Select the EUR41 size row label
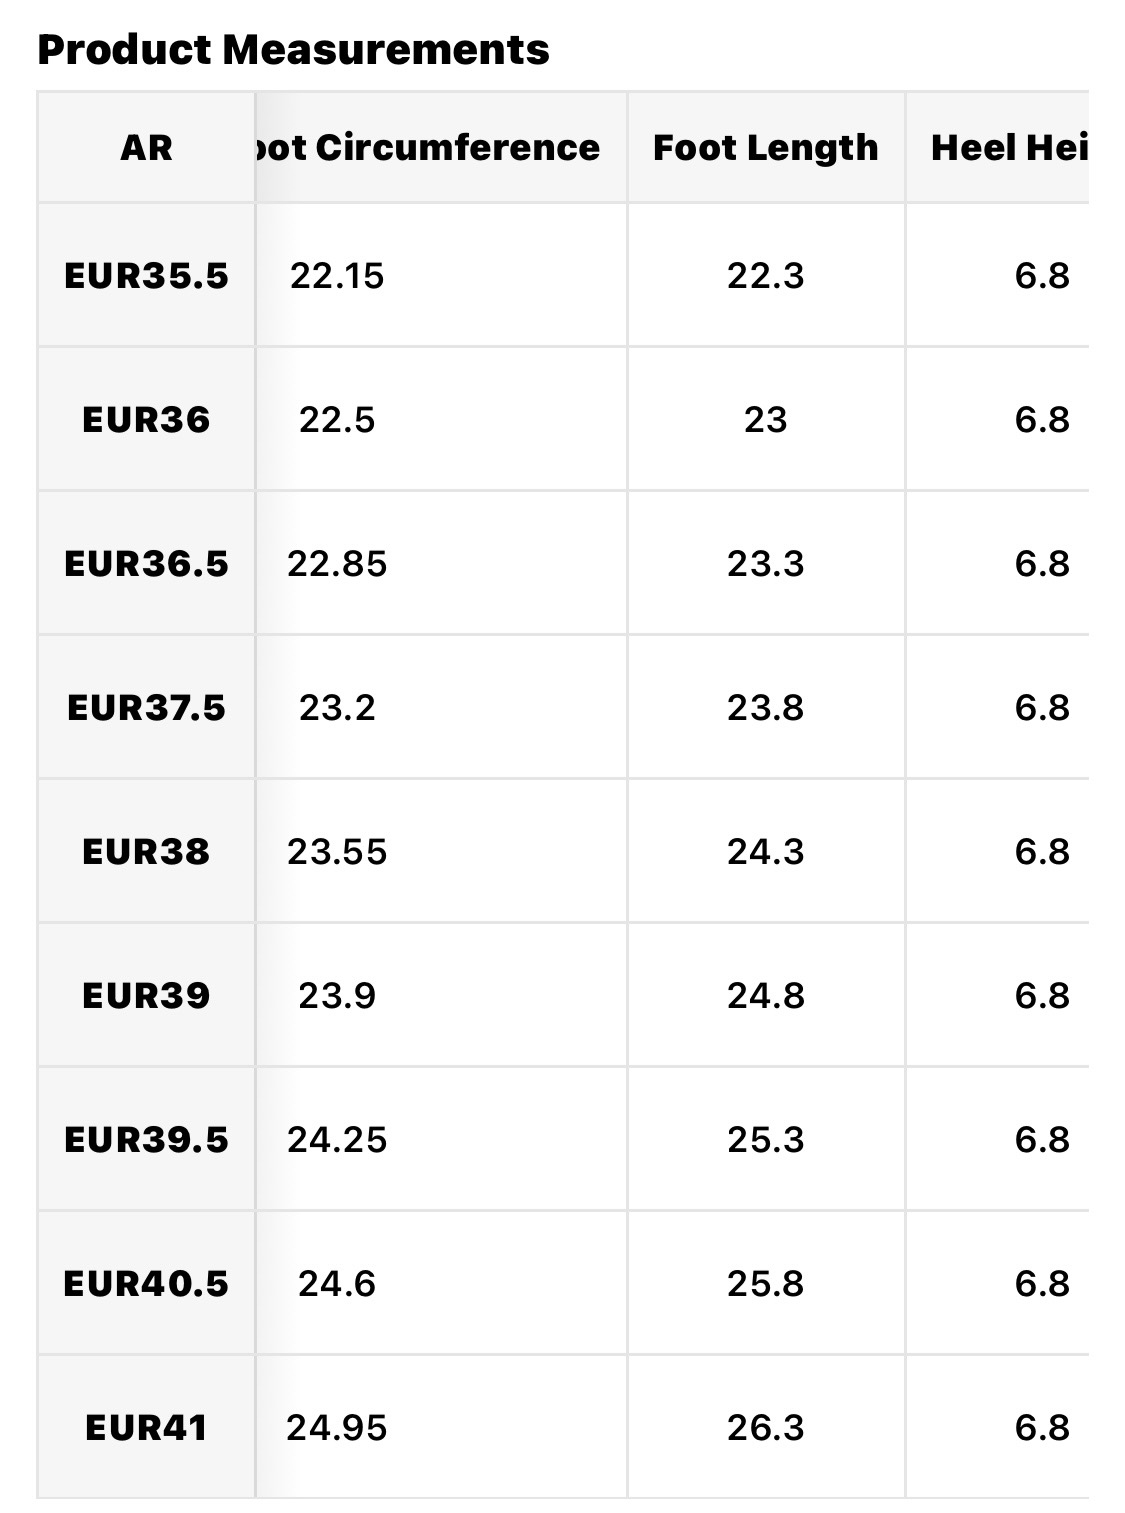 tap(146, 1427)
